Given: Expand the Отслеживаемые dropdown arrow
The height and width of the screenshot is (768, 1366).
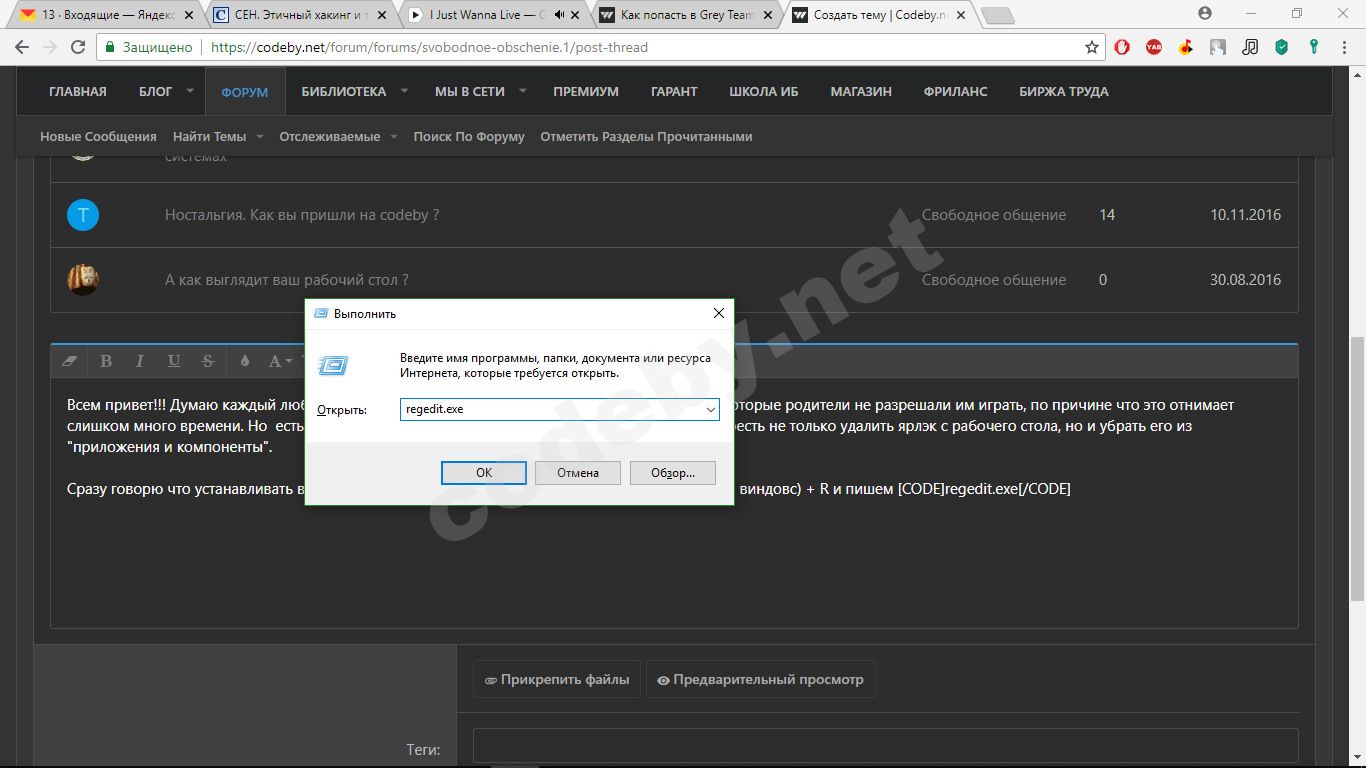Looking at the screenshot, I should [x=393, y=136].
